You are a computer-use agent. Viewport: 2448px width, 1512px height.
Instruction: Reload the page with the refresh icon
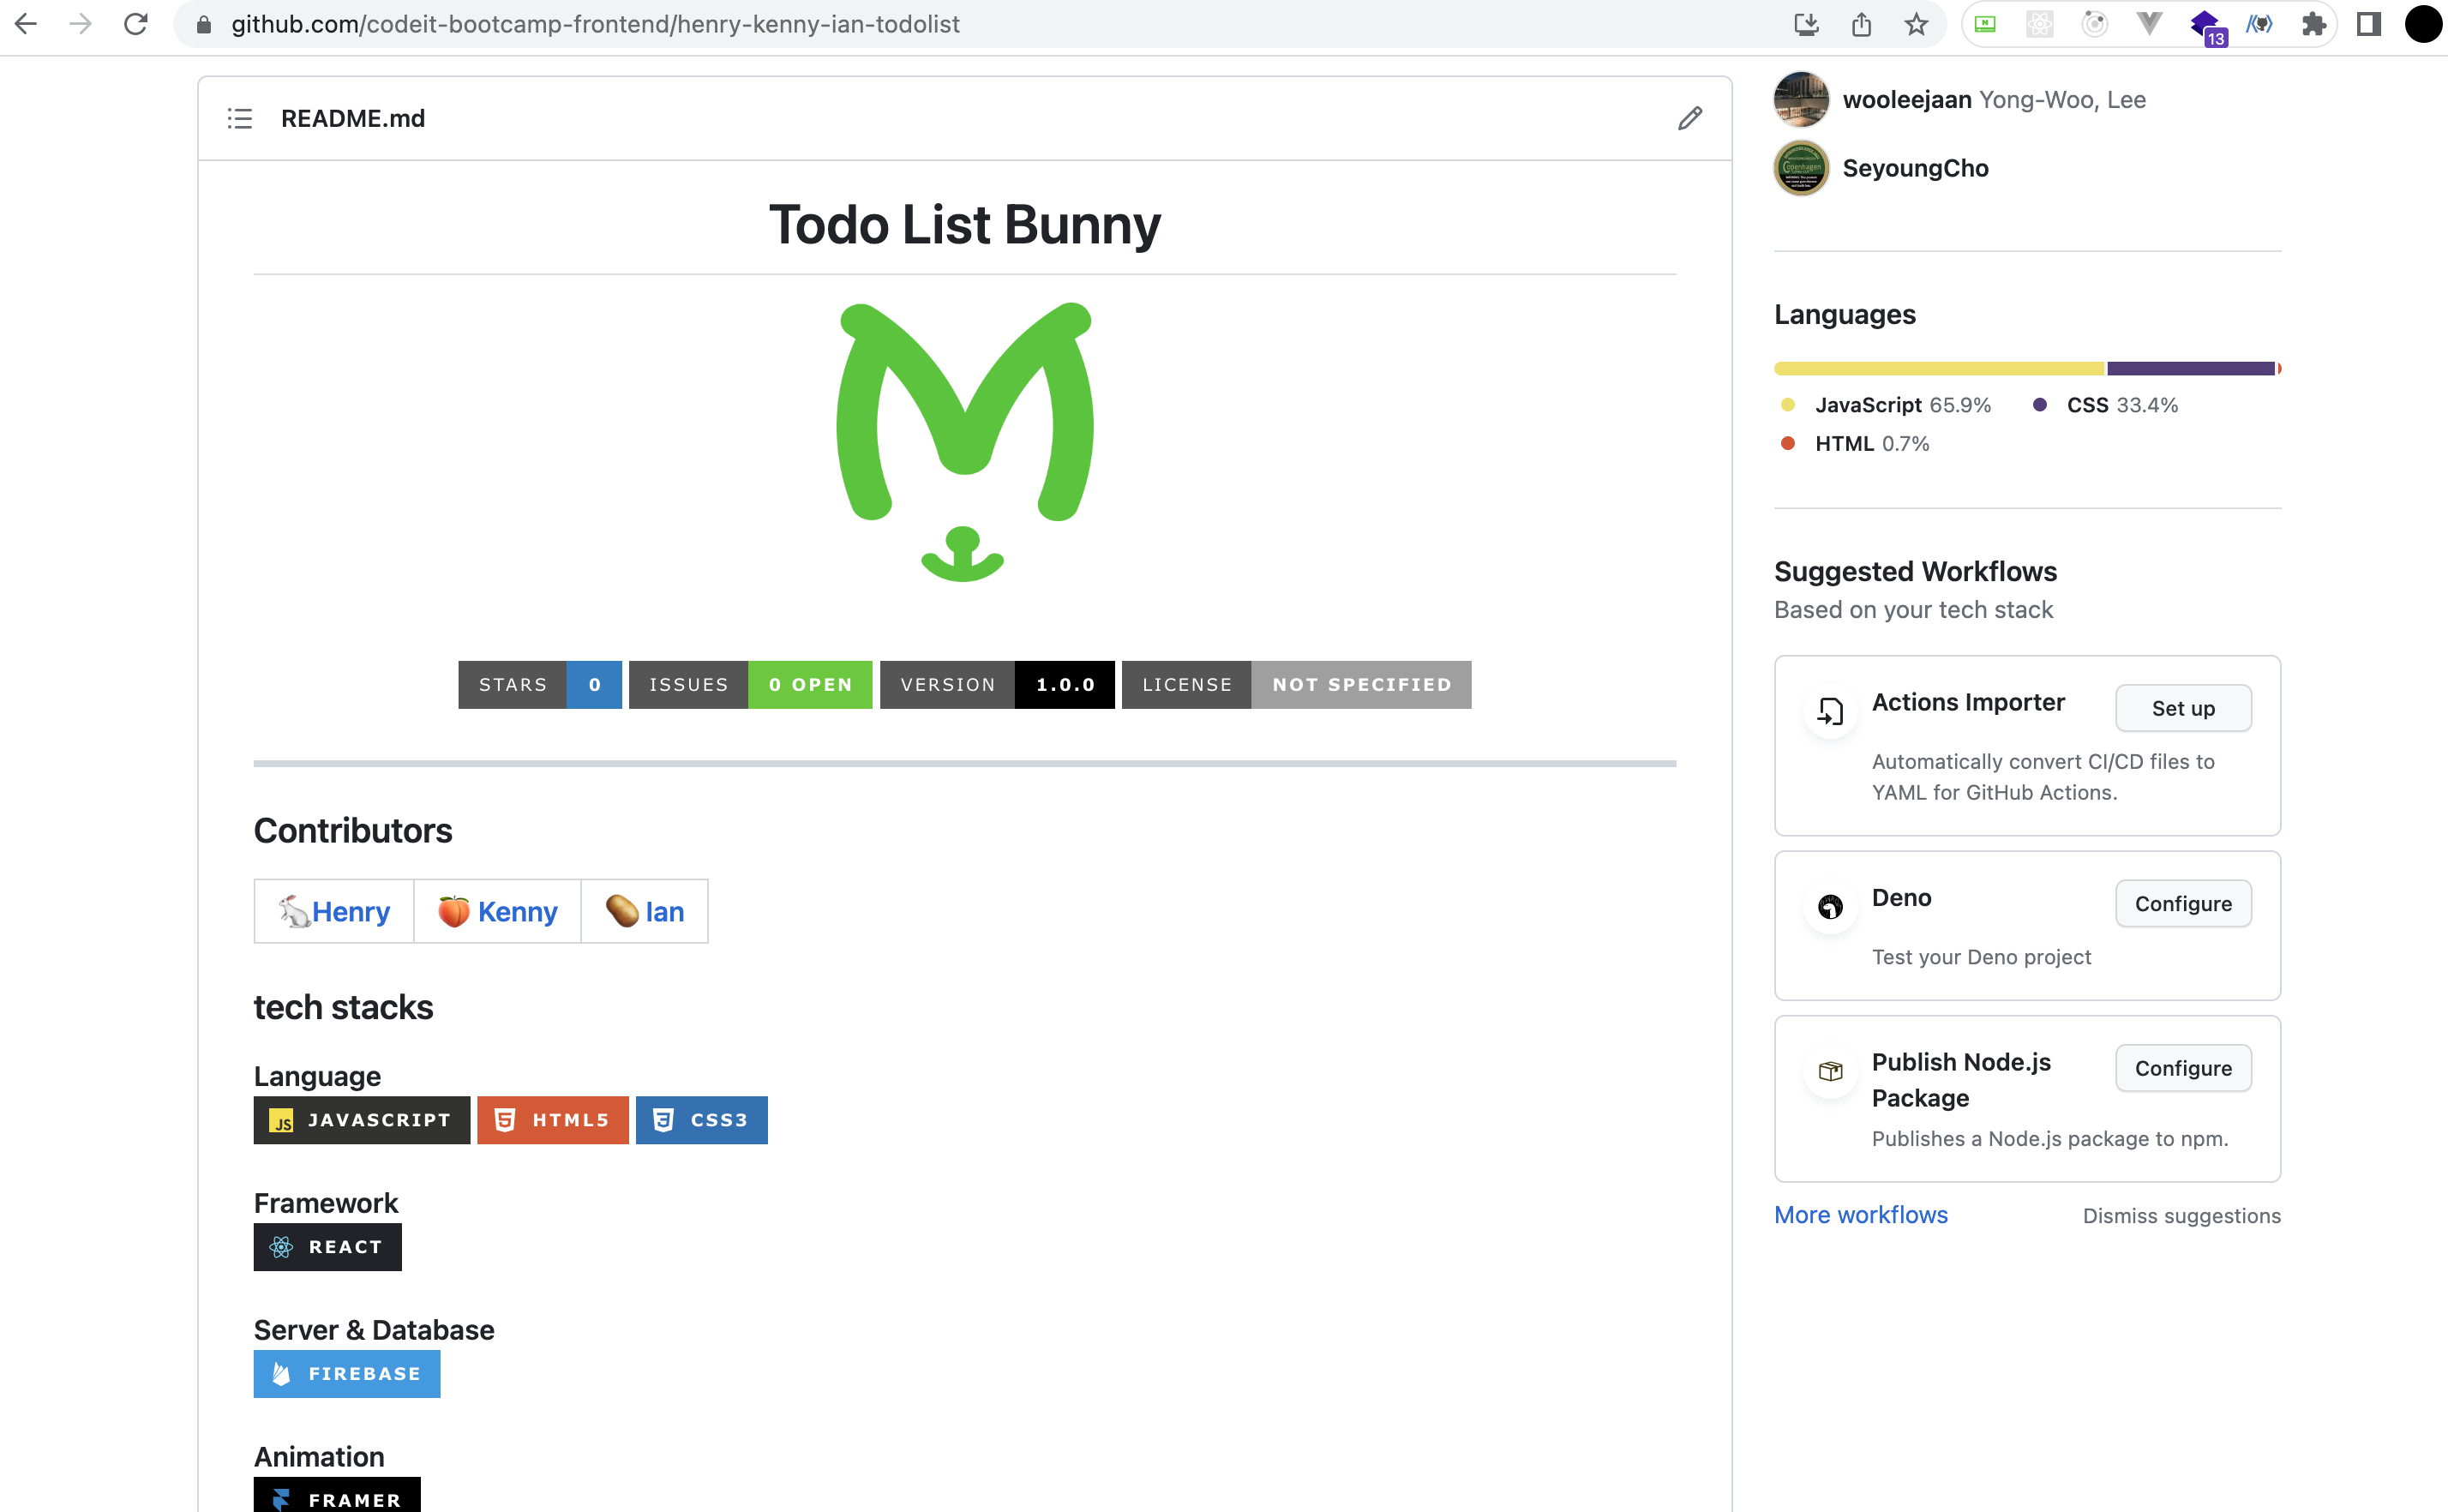(136, 24)
